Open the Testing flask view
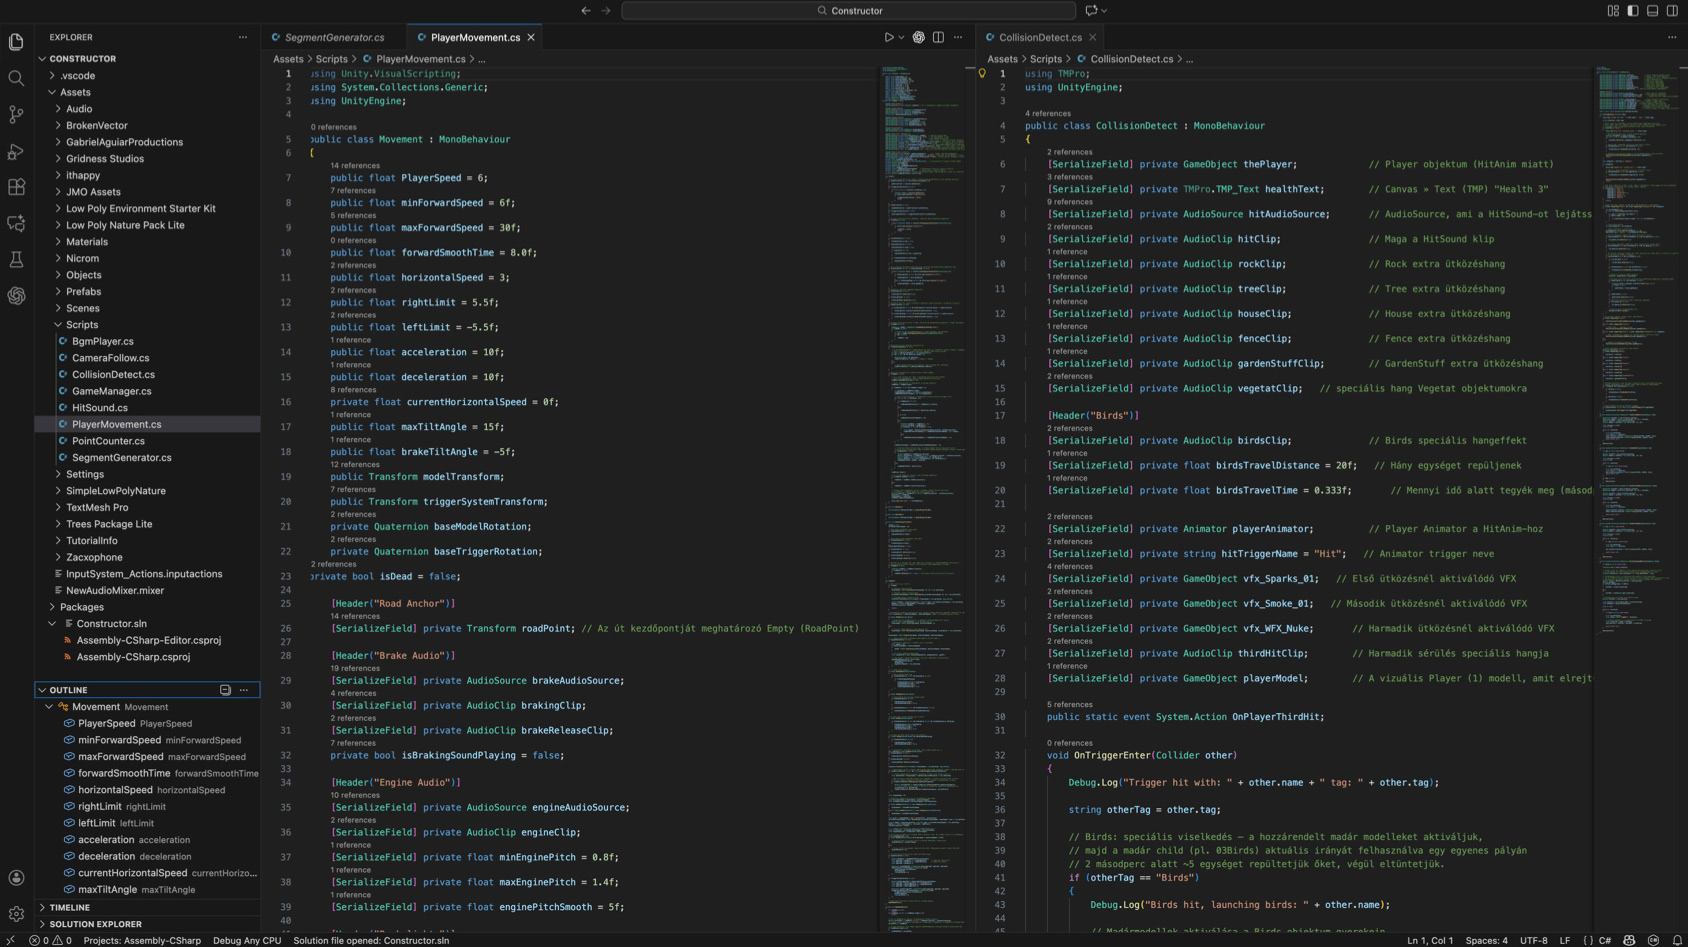This screenshot has height=947, width=1688. pyautogui.click(x=16, y=259)
